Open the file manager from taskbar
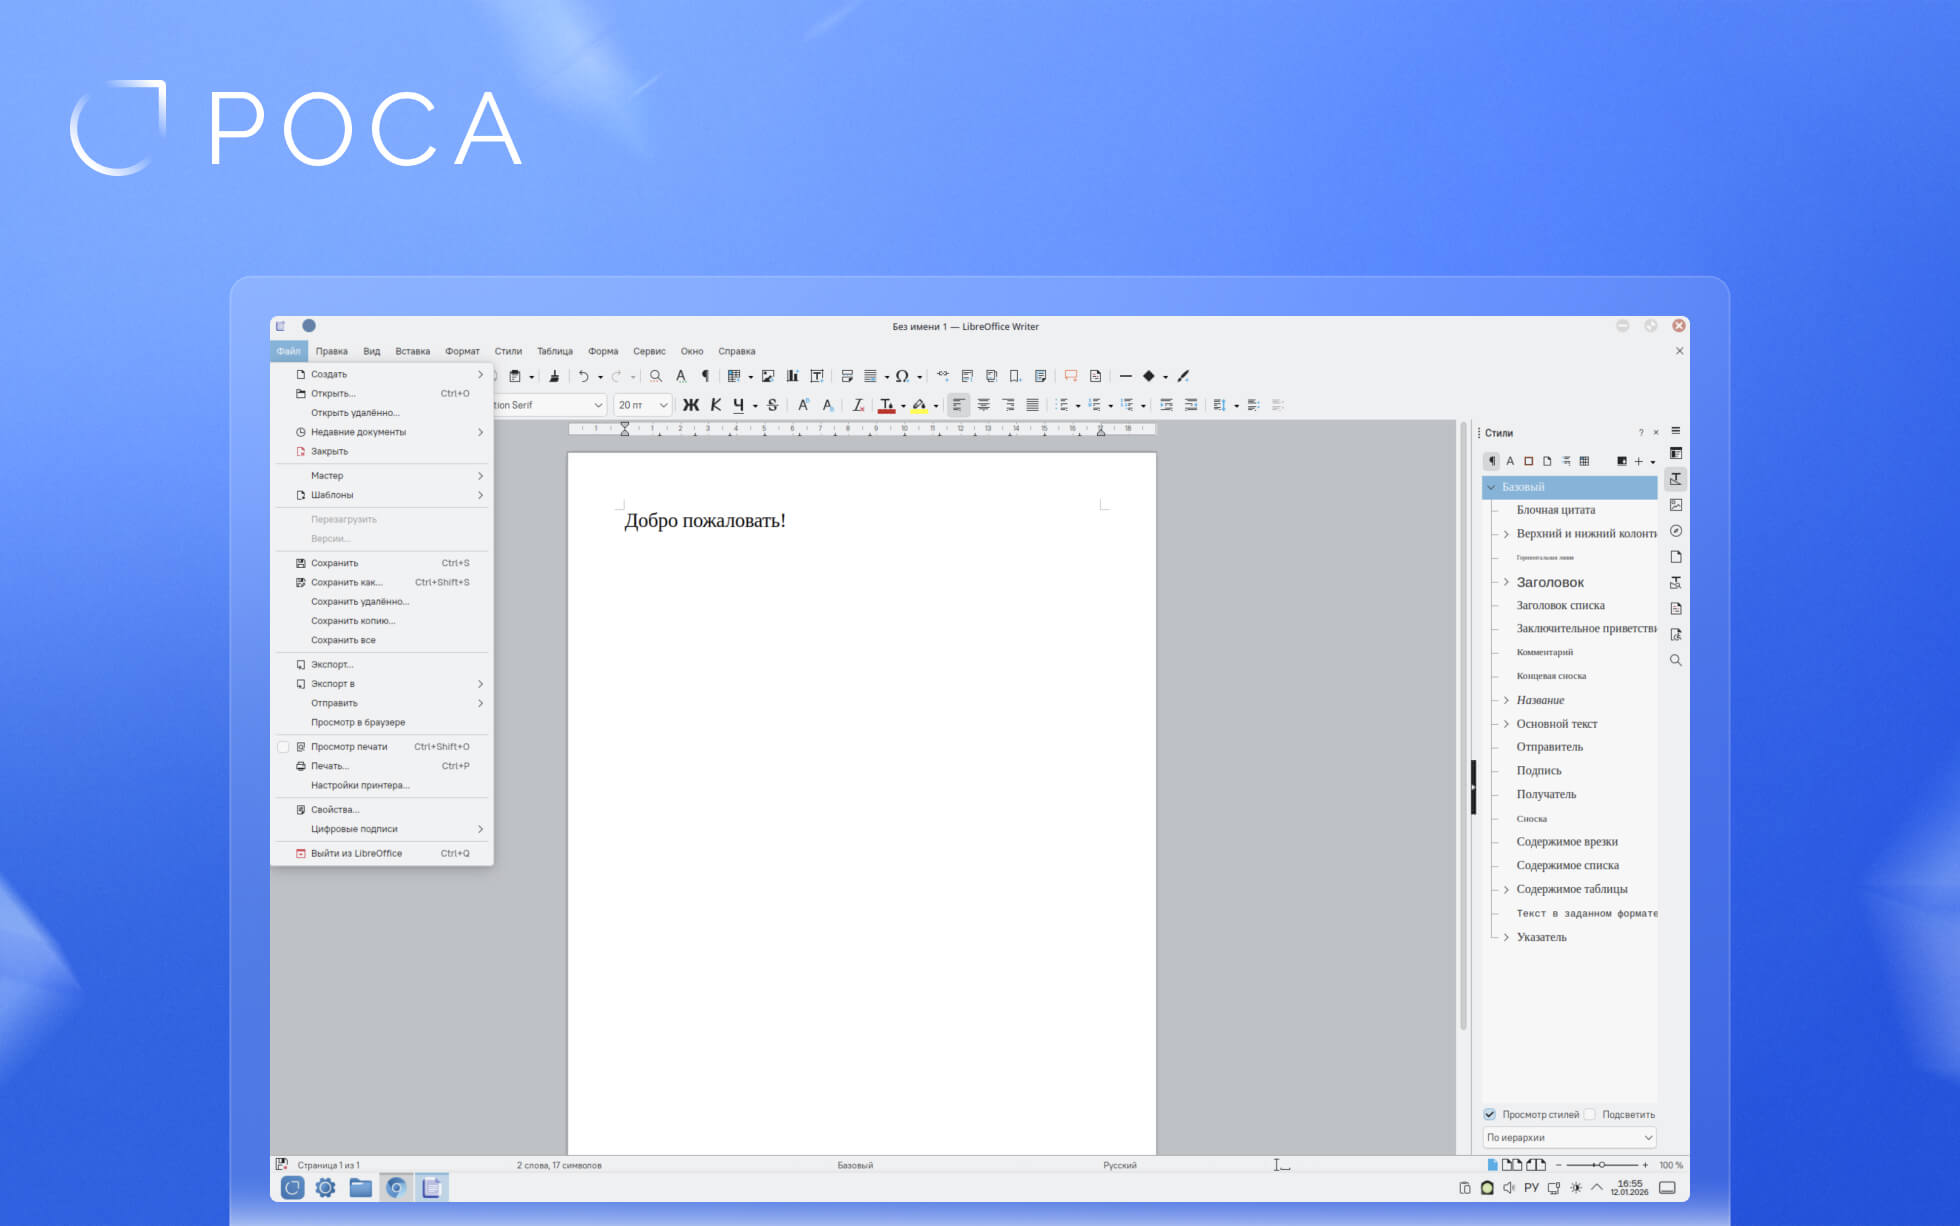The height and width of the screenshot is (1226, 1960). coord(360,1188)
